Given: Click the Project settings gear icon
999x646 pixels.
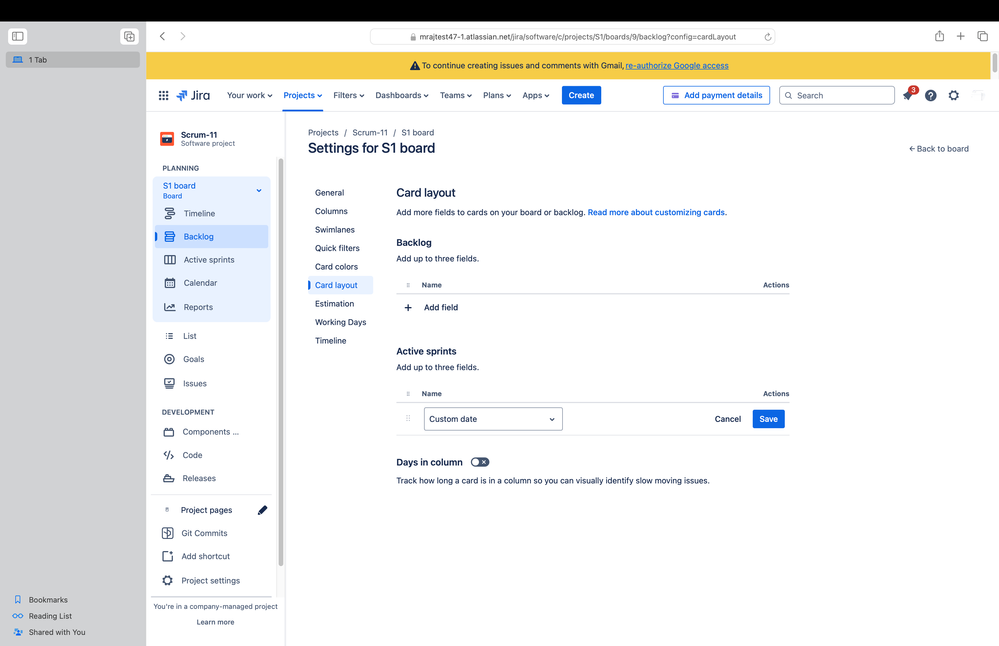Looking at the screenshot, I should (168, 580).
